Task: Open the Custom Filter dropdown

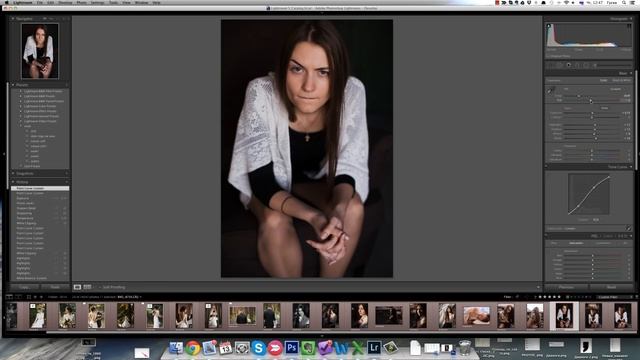Action: point(613,297)
